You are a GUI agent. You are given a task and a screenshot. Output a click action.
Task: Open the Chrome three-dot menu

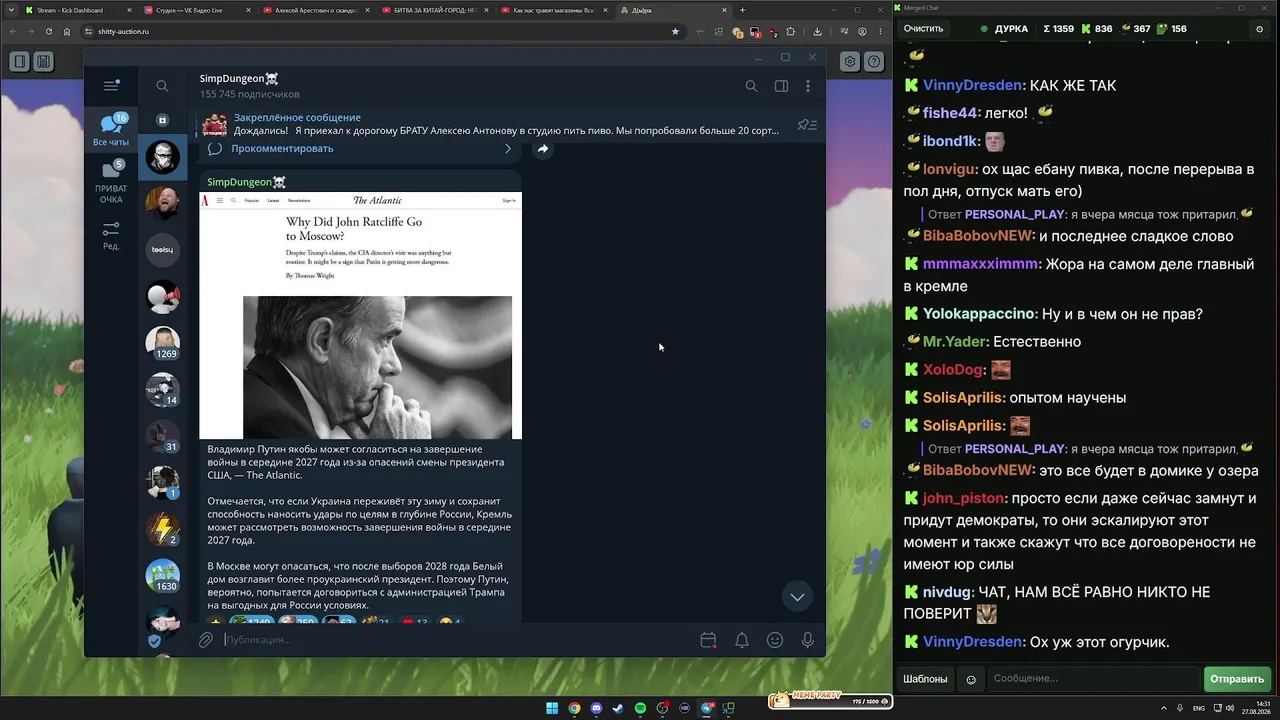(878, 31)
